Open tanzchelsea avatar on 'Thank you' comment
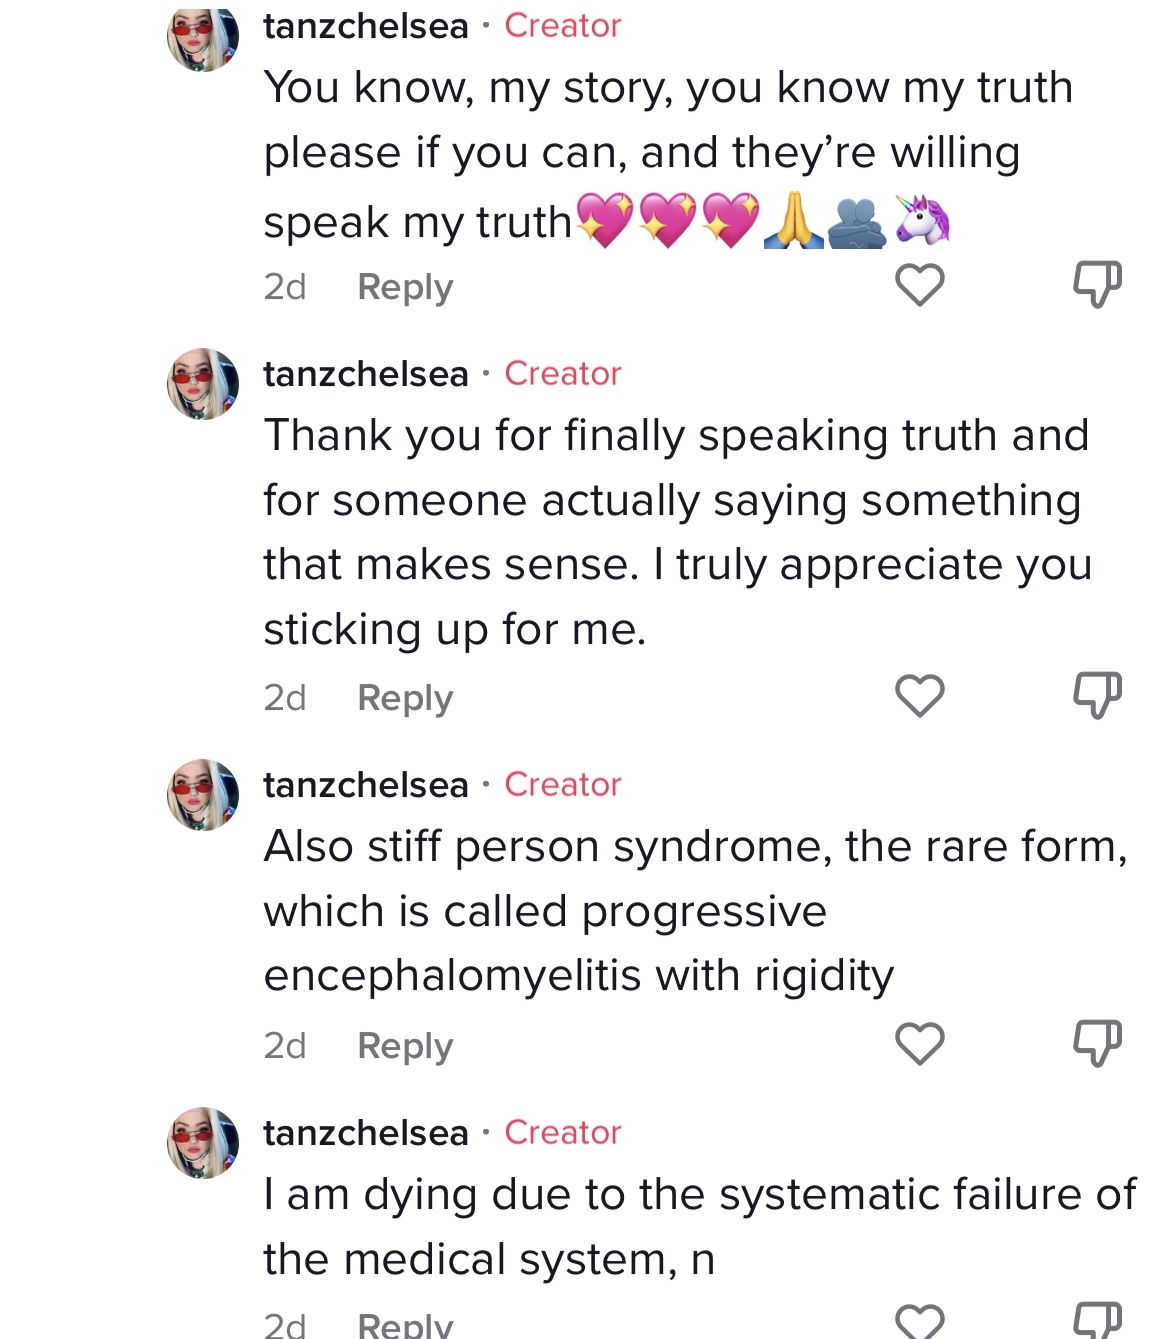The width and height of the screenshot is (1169, 1339). [203, 384]
